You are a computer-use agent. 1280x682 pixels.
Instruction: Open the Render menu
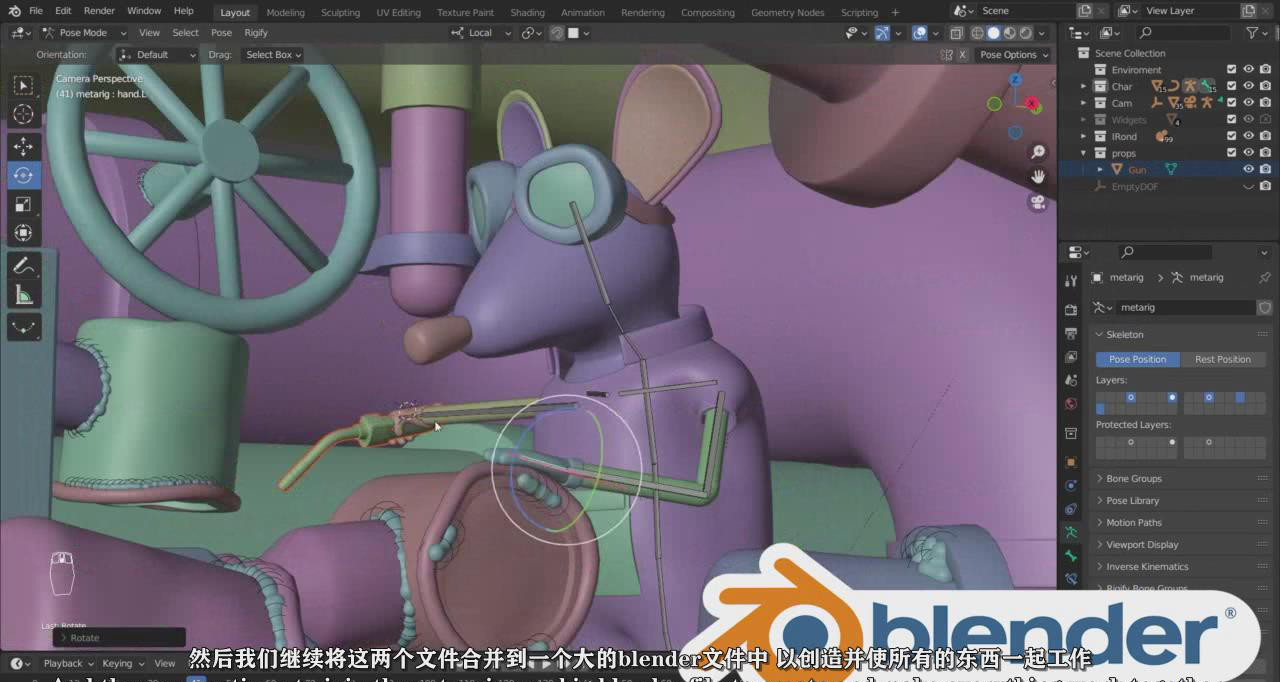(99, 11)
